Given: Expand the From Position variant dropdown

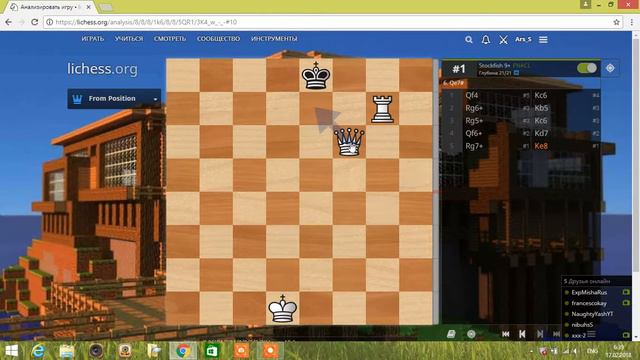Looking at the screenshot, I should click(x=114, y=98).
